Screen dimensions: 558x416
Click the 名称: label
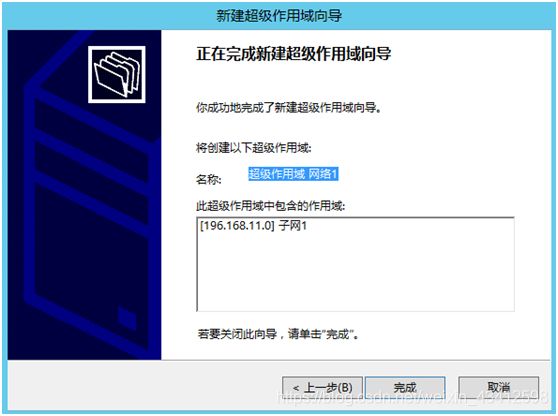click(x=209, y=179)
